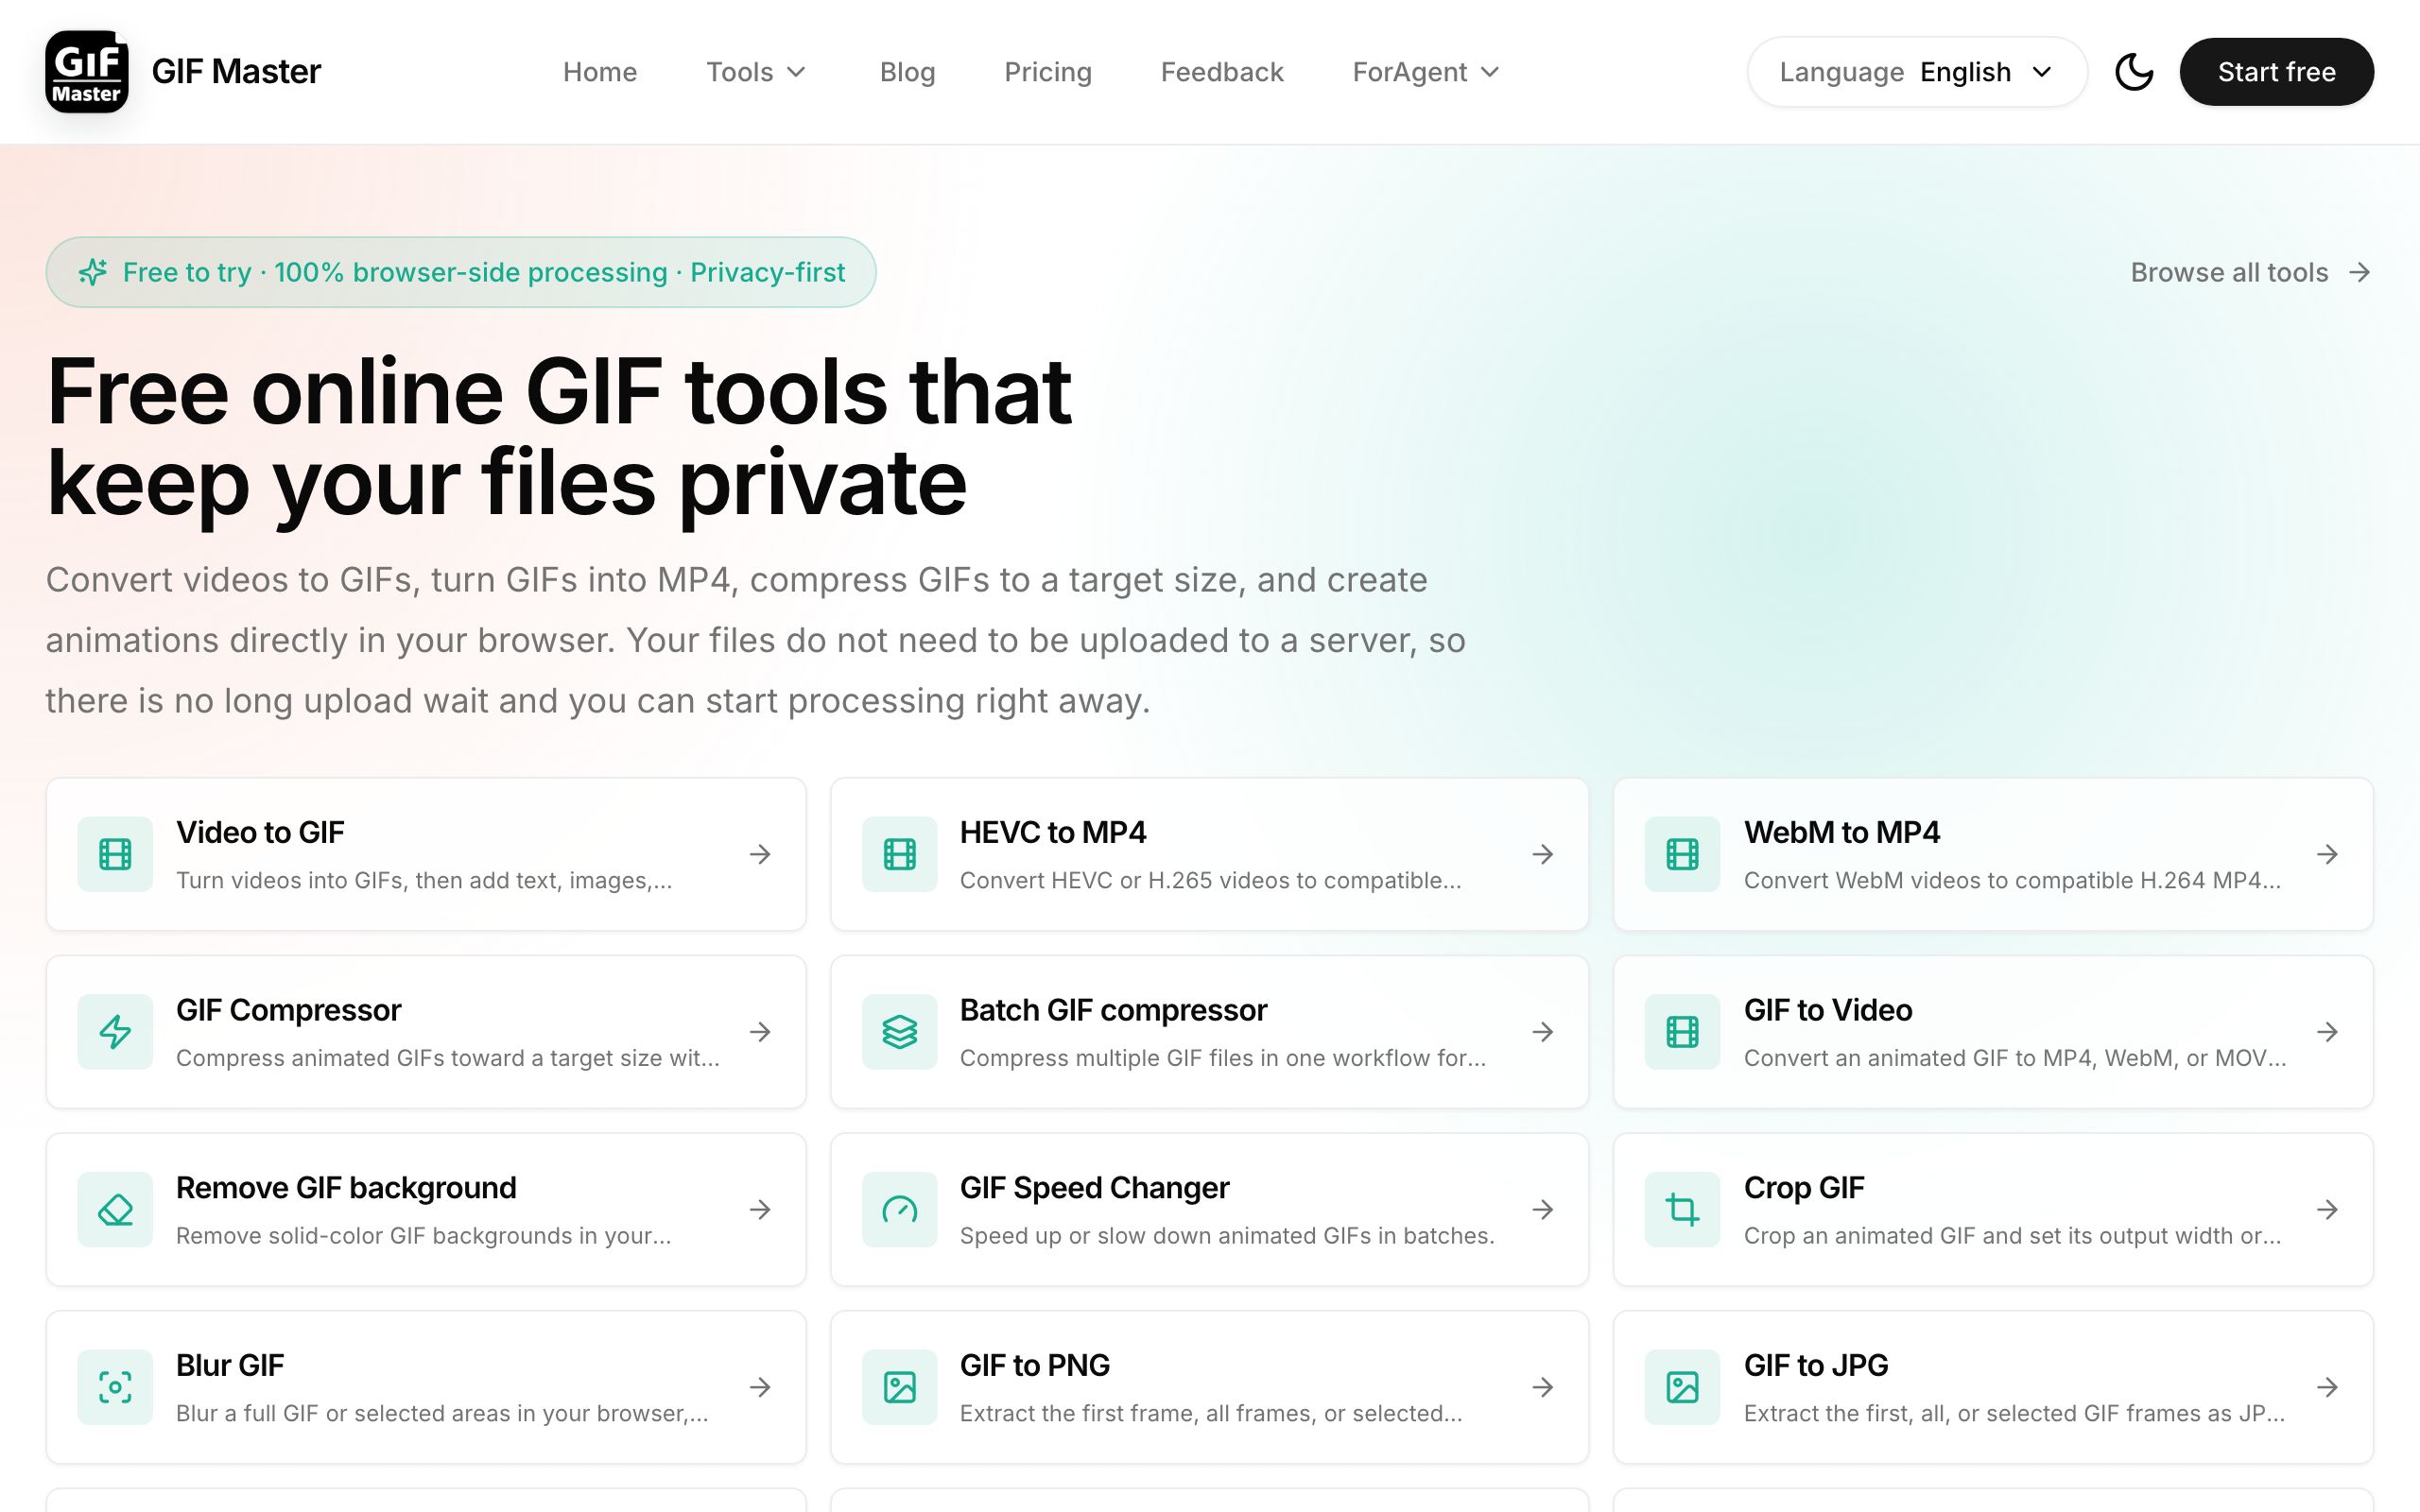Click the arrow on Video to GIF card
The image size is (2420, 1512).
[760, 854]
